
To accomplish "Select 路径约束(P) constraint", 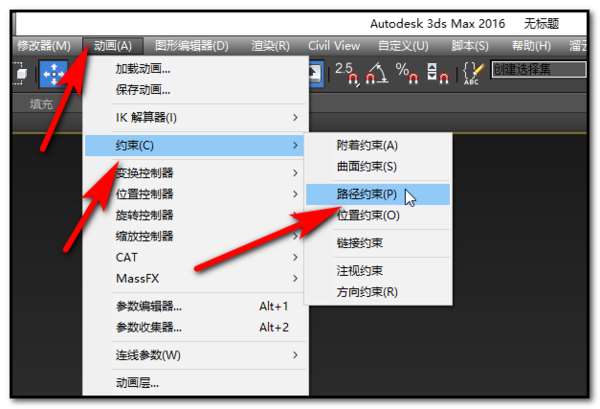I will [378, 194].
